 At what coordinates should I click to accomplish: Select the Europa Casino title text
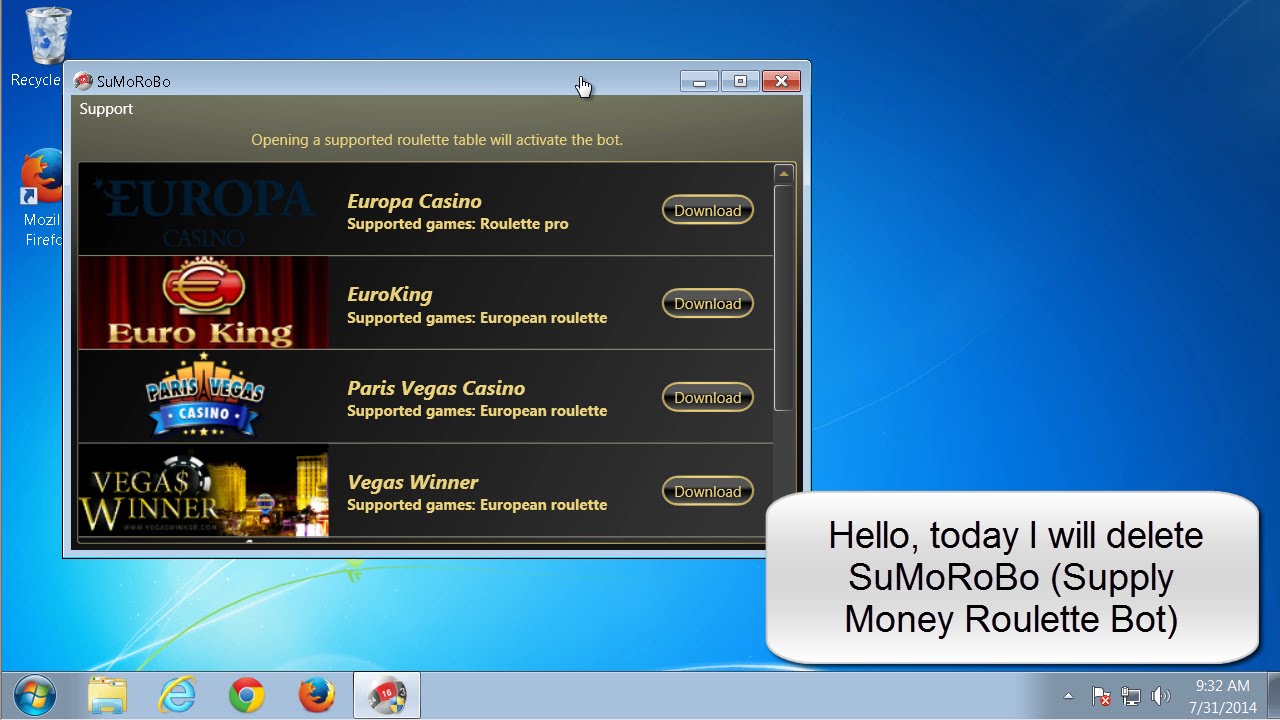414,201
